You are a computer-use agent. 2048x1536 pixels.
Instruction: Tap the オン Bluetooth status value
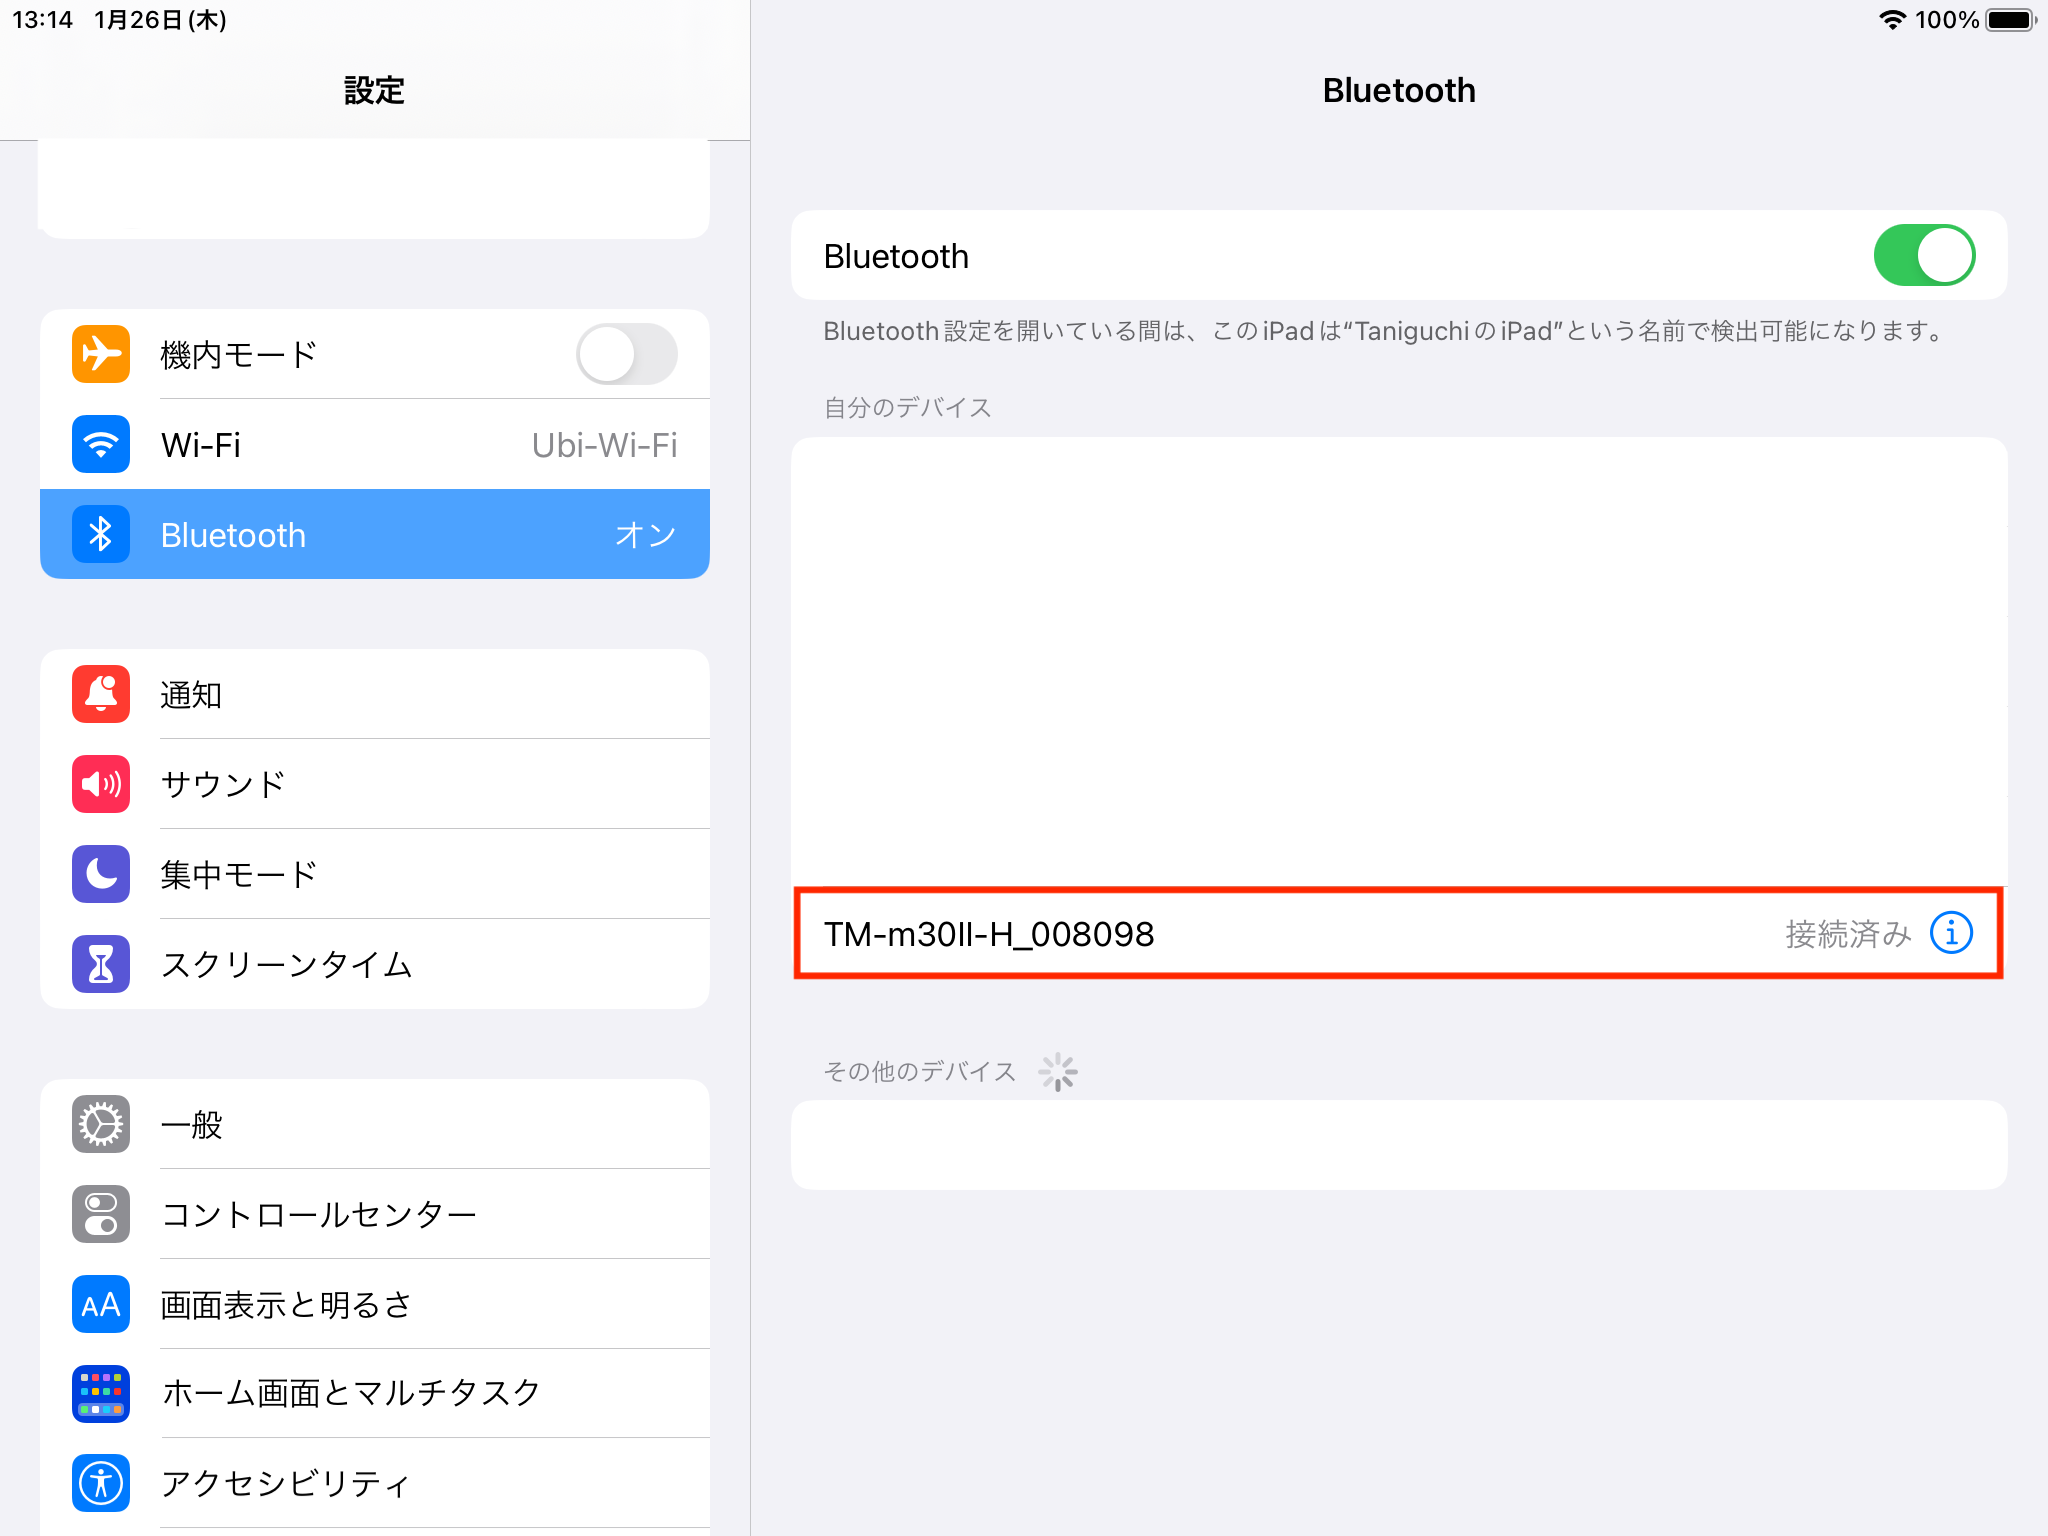(645, 535)
